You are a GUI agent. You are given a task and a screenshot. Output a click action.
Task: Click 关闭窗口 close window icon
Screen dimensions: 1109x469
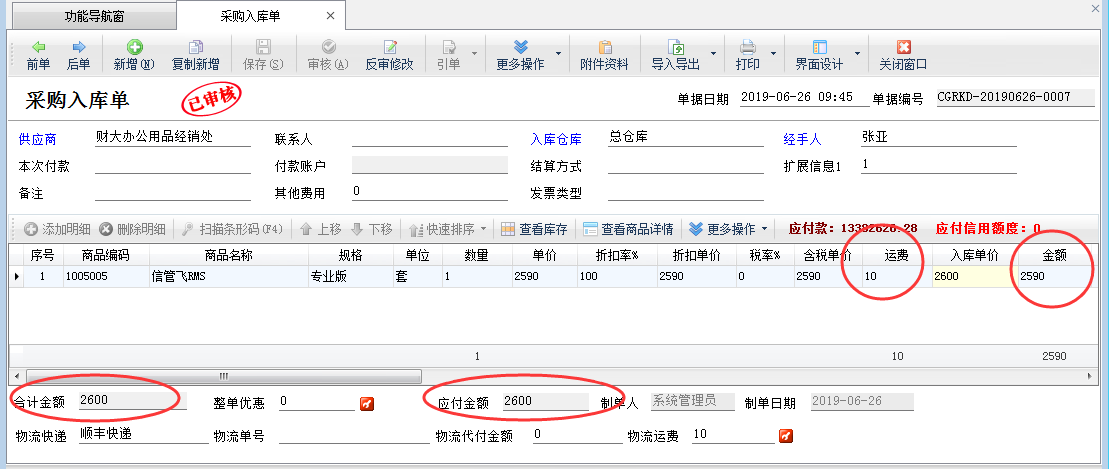pos(903,54)
